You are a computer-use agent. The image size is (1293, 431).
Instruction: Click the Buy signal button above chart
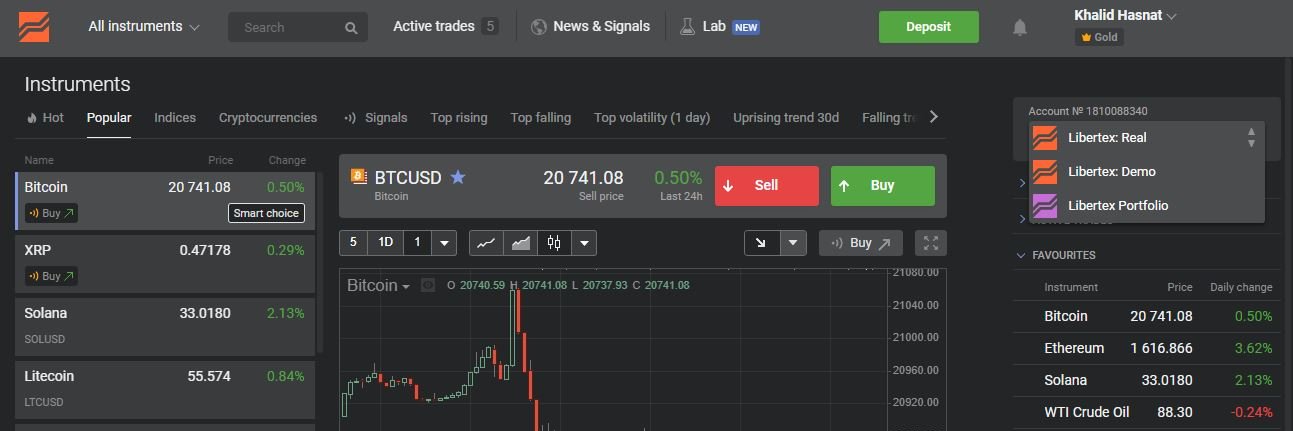click(861, 243)
